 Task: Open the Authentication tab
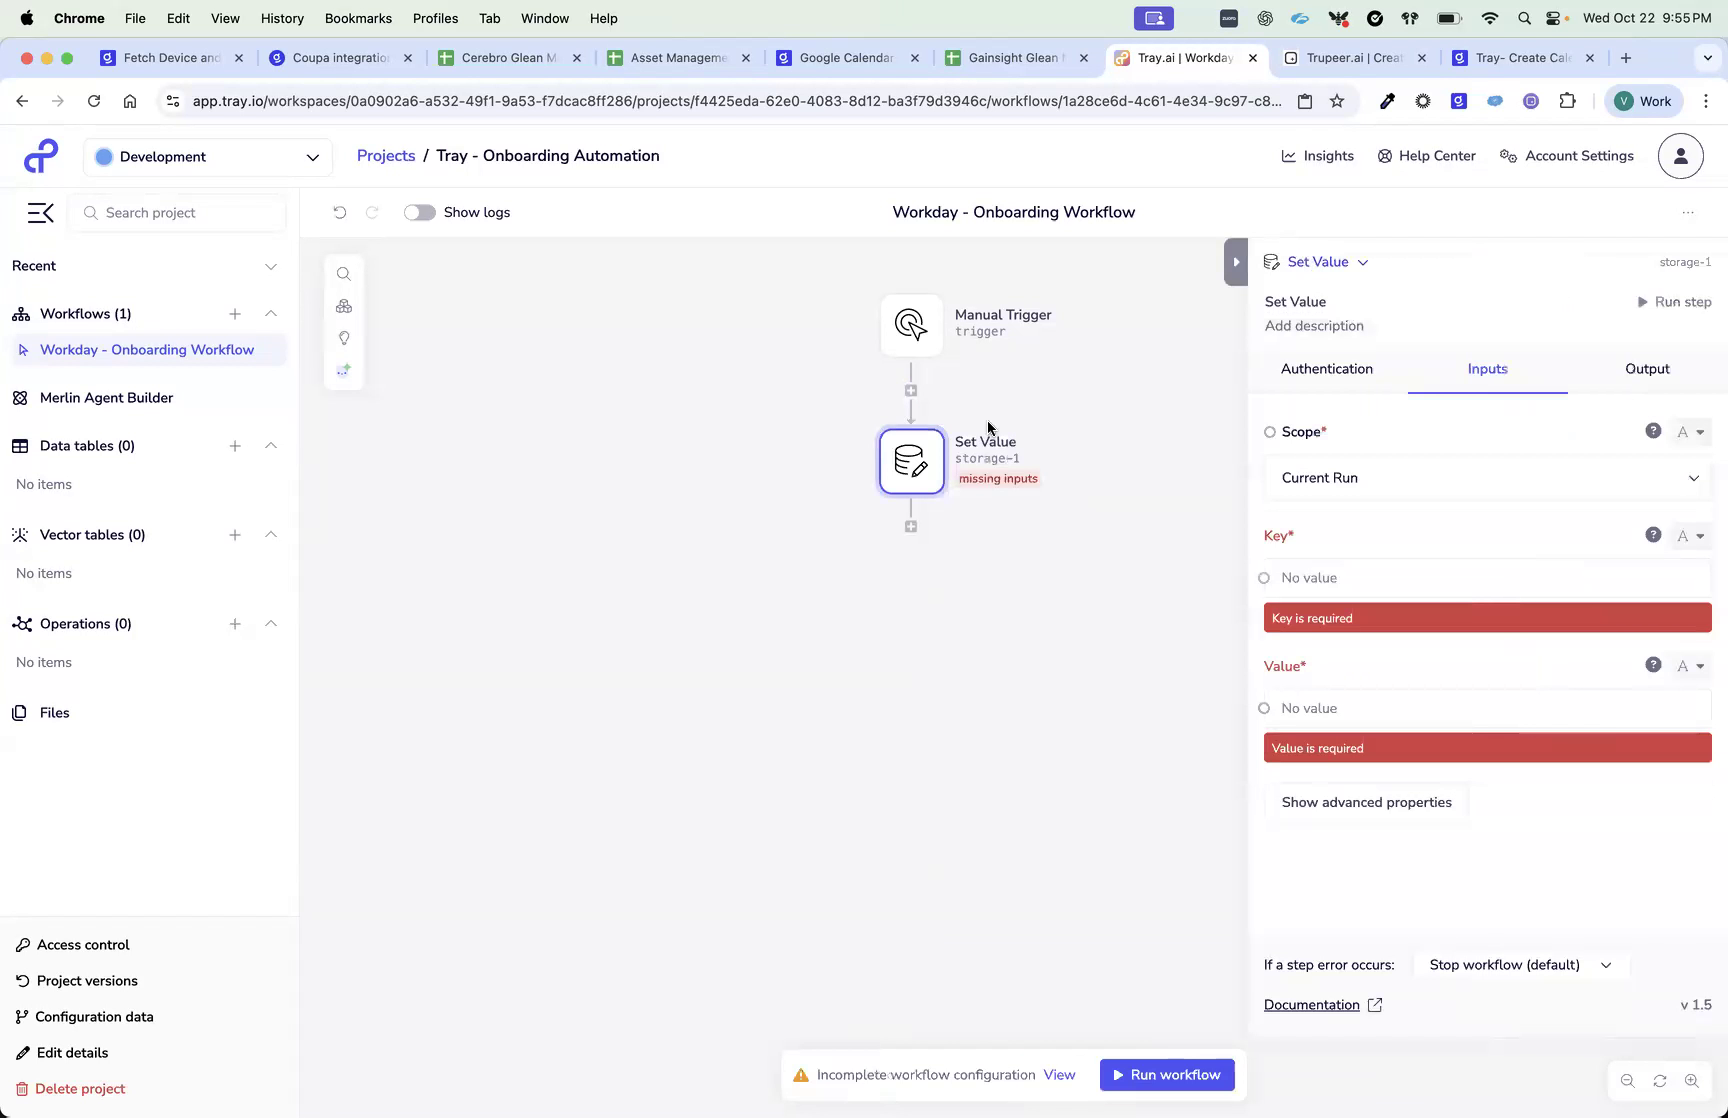point(1327,368)
